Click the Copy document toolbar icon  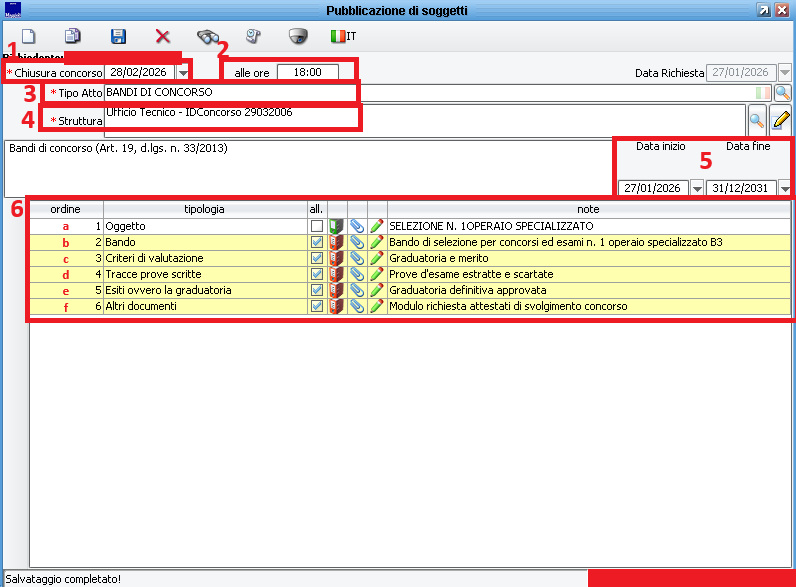coord(73,36)
